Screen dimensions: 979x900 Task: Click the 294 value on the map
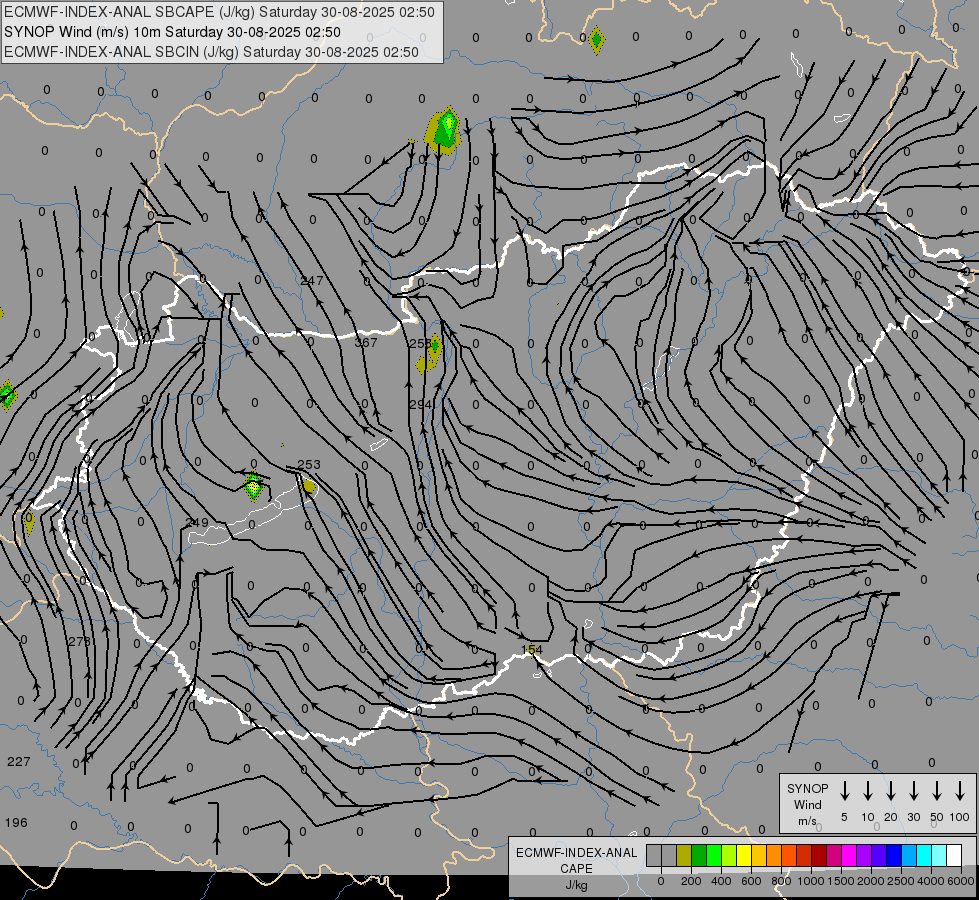(x=421, y=405)
